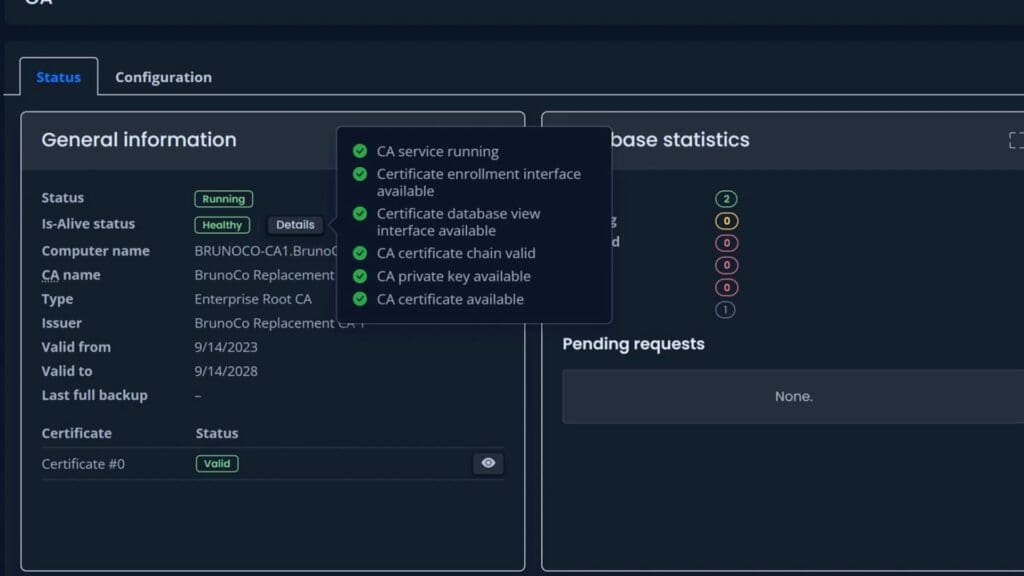The height and width of the screenshot is (576, 1024).
Task: Open Is-Alive status Details
Action: click(295, 225)
